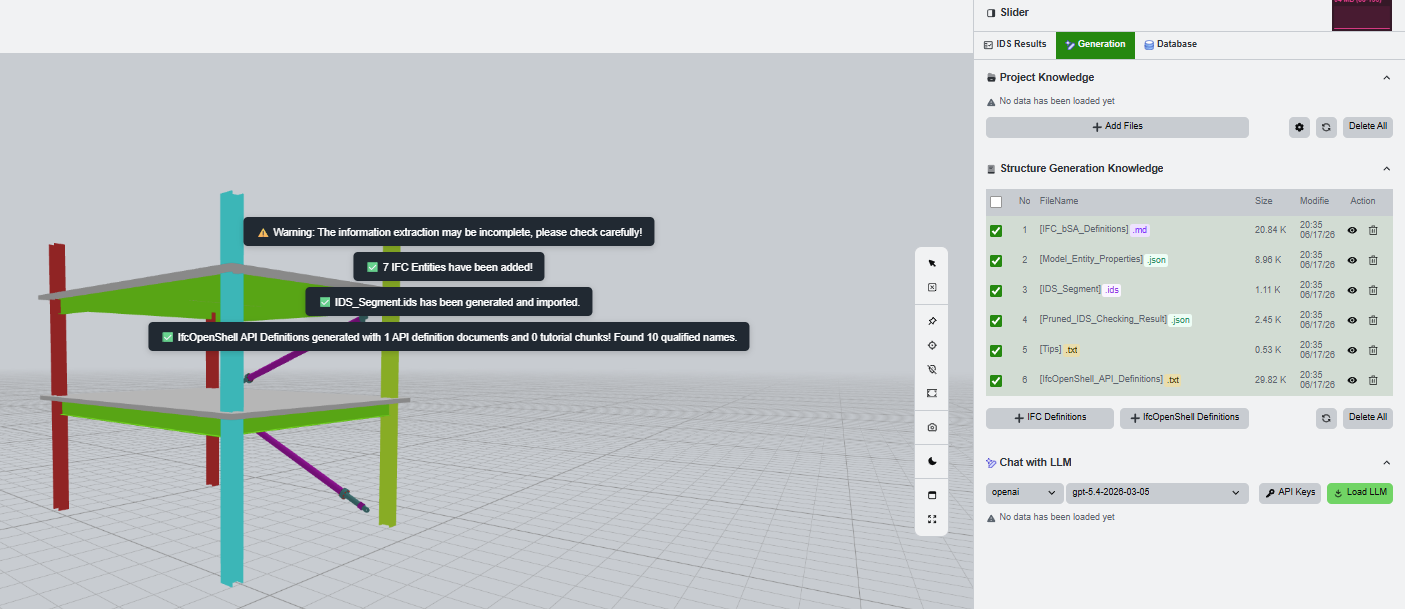Uncheck the Tips row checkbox
The width and height of the screenshot is (1405, 609).
996,351
